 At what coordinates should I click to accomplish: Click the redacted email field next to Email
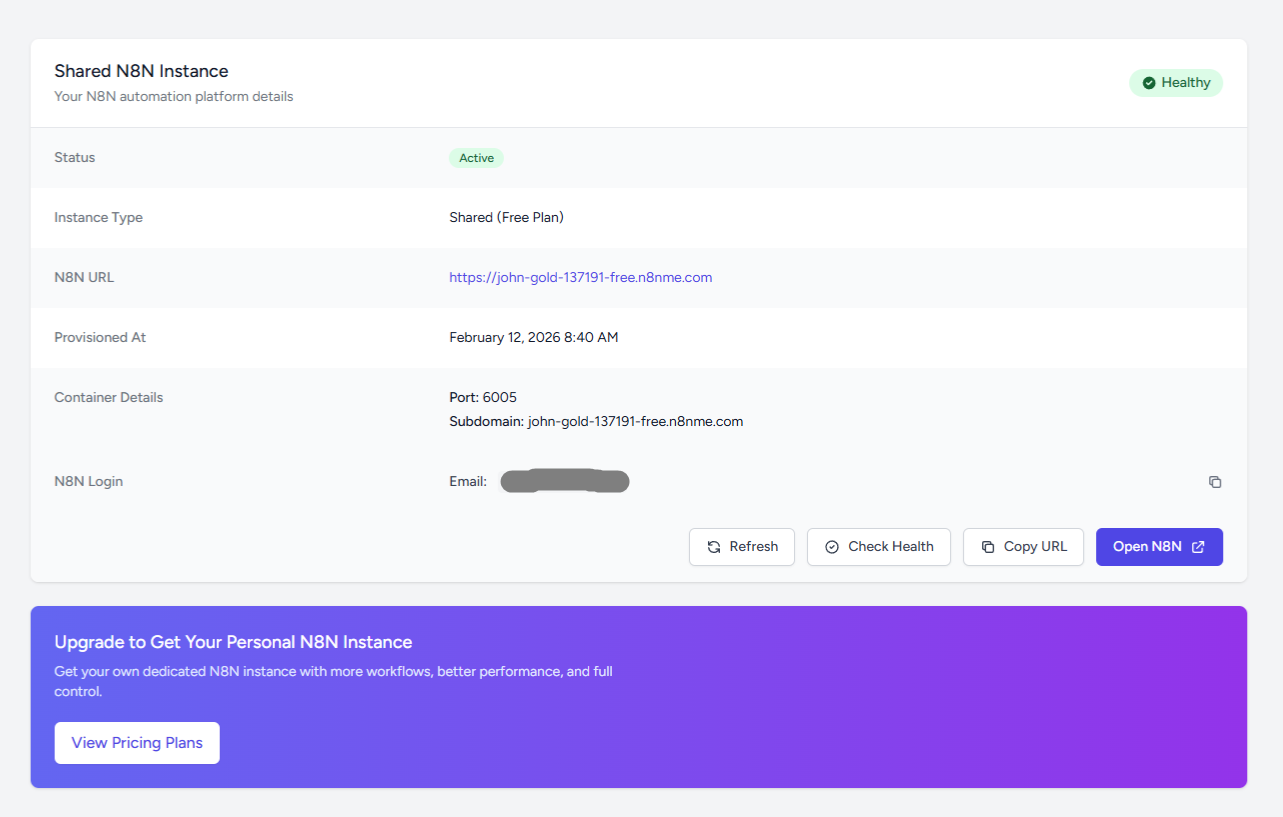tap(564, 481)
